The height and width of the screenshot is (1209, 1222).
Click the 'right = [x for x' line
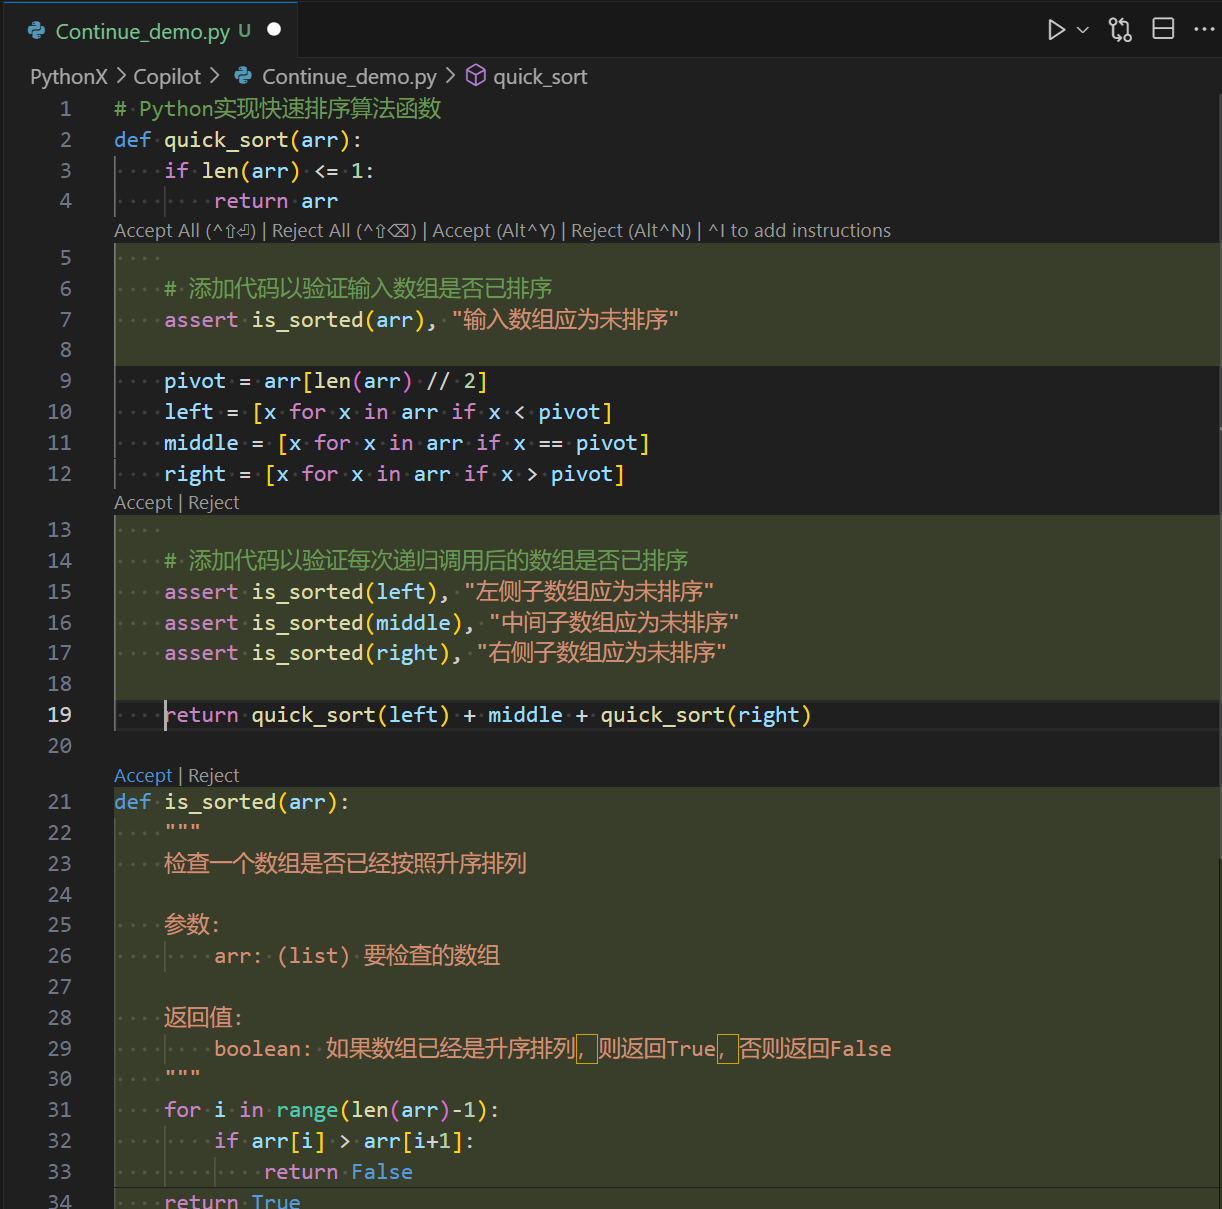(x=395, y=474)
